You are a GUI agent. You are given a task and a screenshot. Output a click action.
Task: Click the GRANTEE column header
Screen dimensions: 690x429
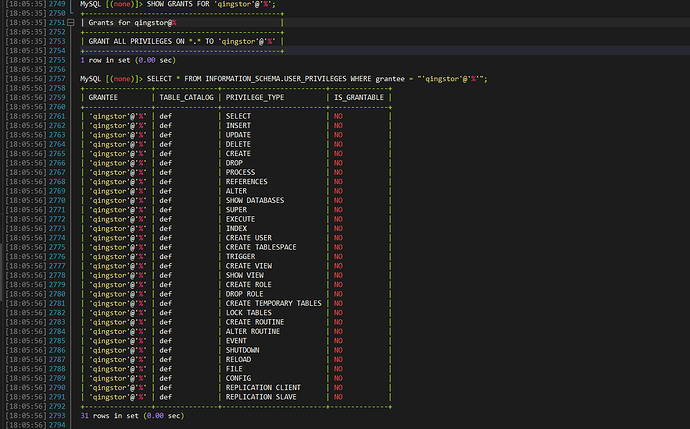click(x=103, y=98)
